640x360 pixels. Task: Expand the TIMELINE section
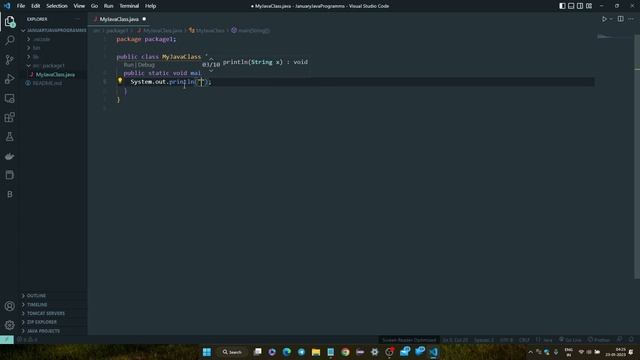53,304
